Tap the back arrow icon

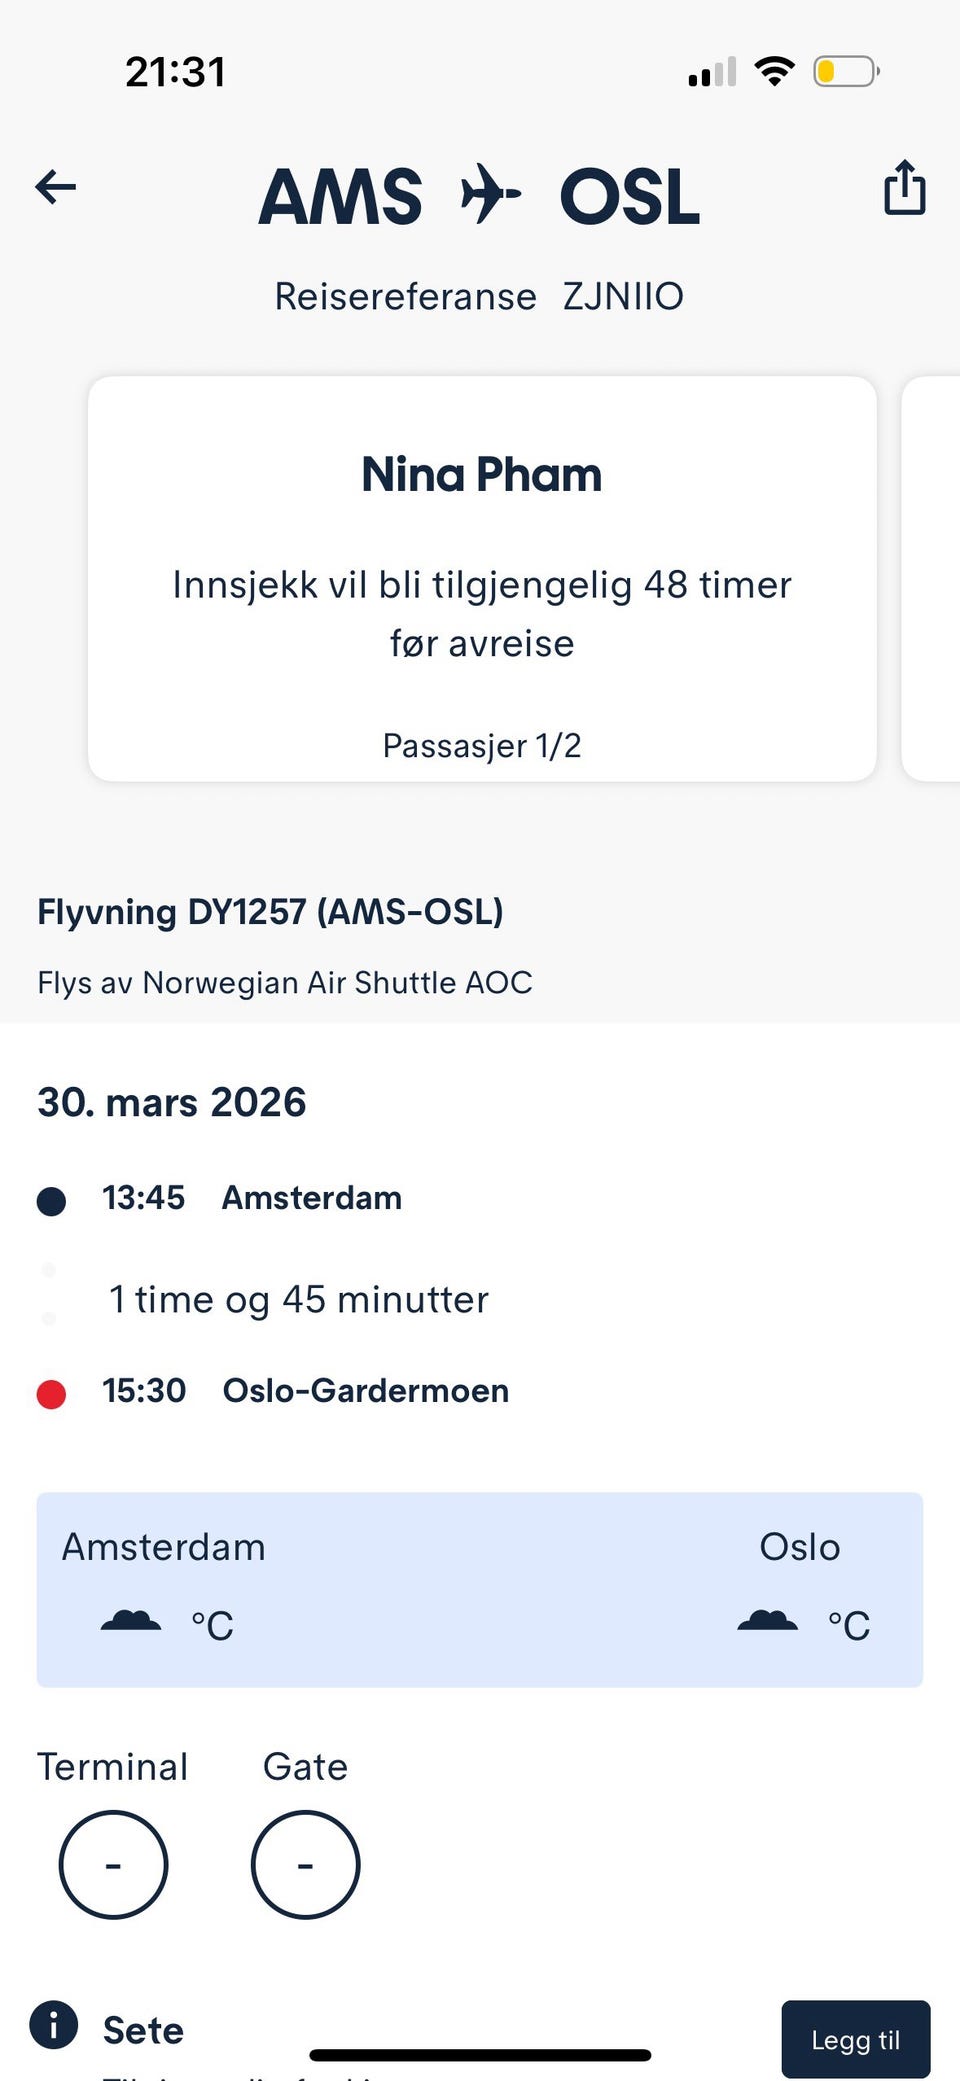tap(56, 187)
